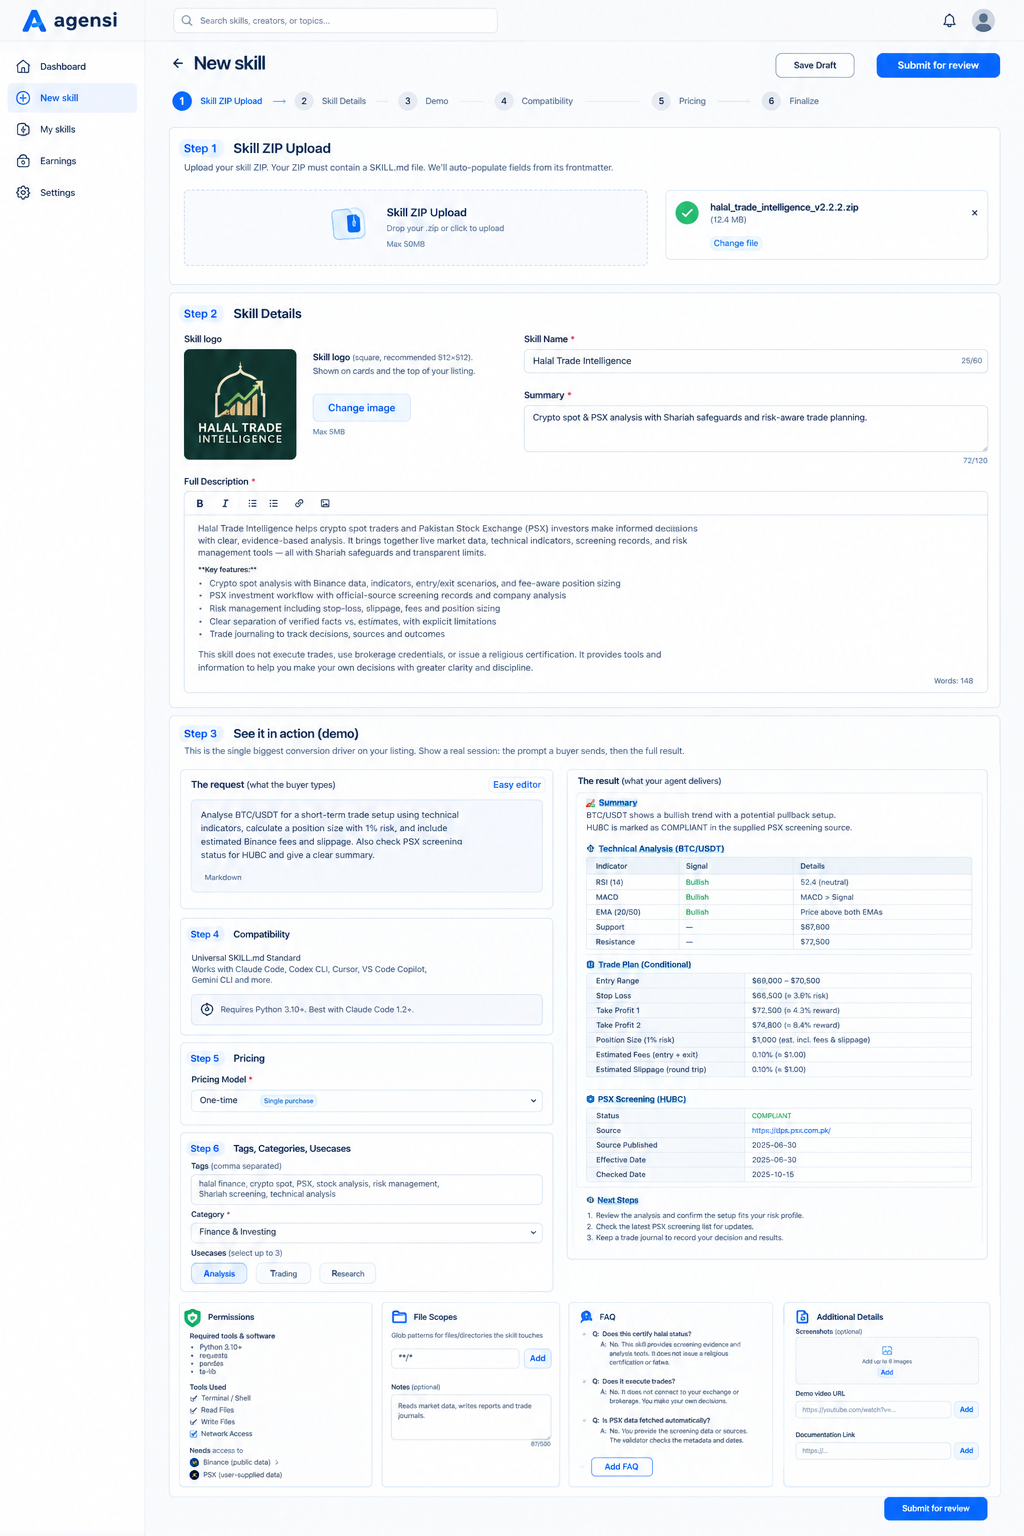Add the glob pattern in File Scopes
The width and height of the screenshot is (1024, 1536).
click(x=538, y=1358)
